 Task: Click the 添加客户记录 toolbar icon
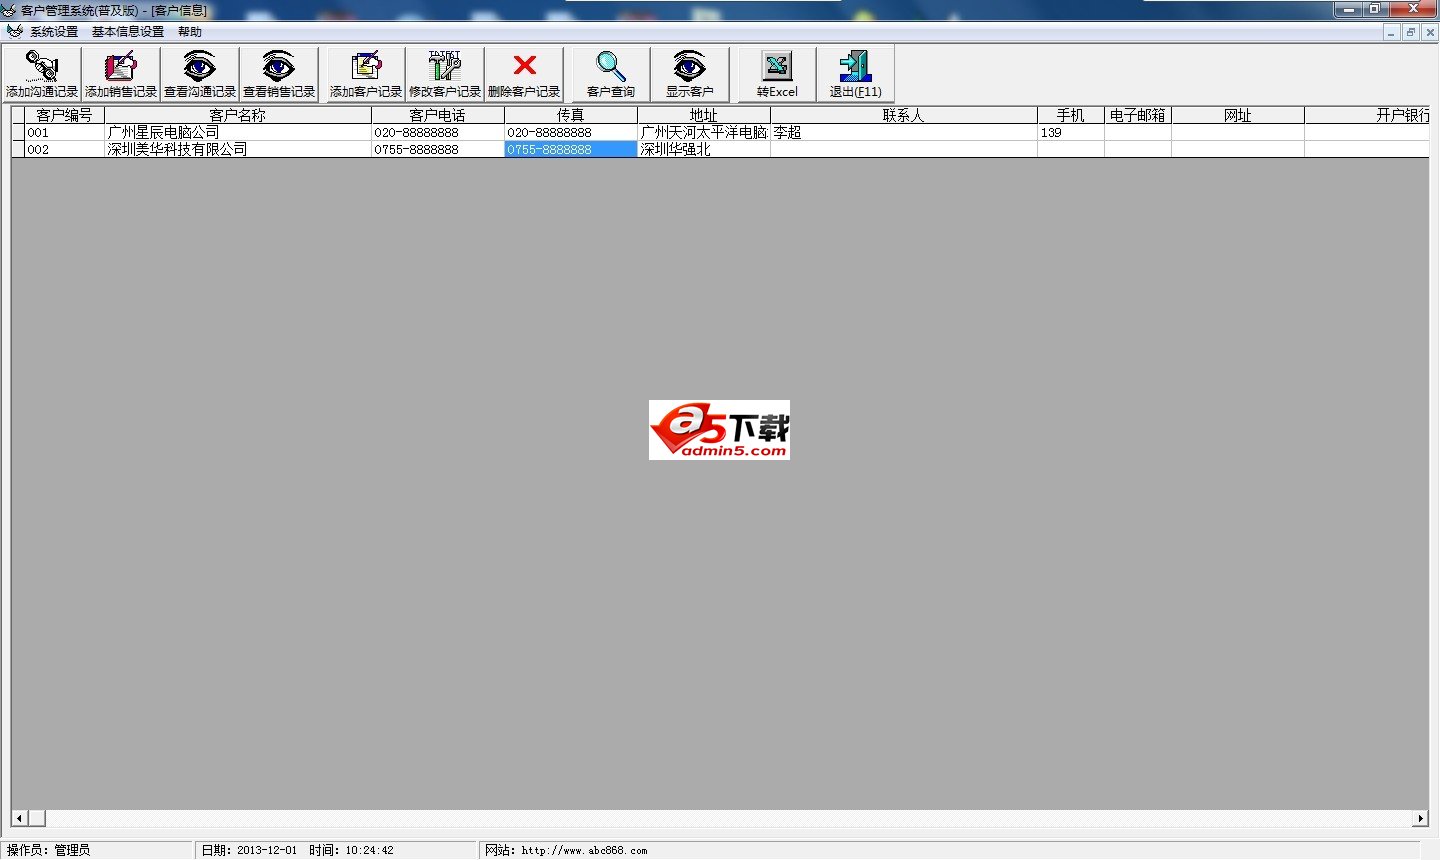[x=366, y=74]
